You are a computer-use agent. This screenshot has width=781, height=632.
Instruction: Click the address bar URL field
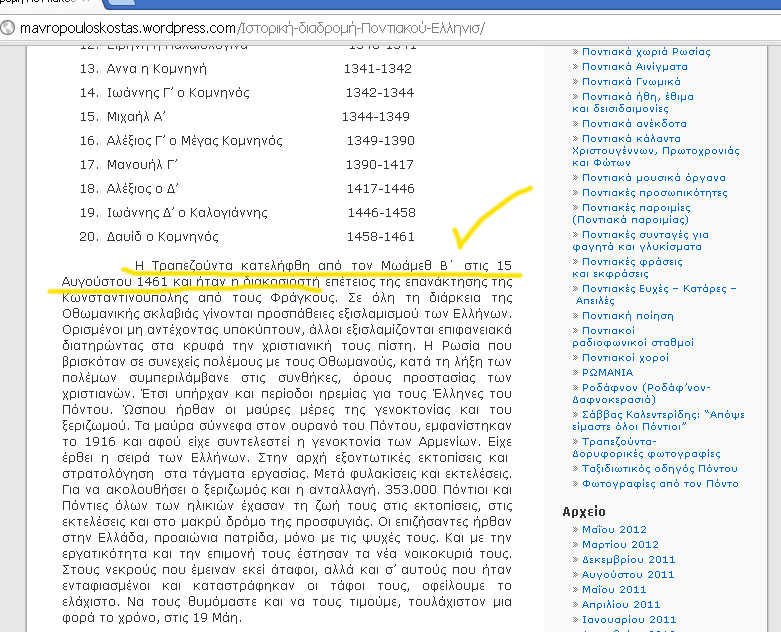click(x=252, y=27)
